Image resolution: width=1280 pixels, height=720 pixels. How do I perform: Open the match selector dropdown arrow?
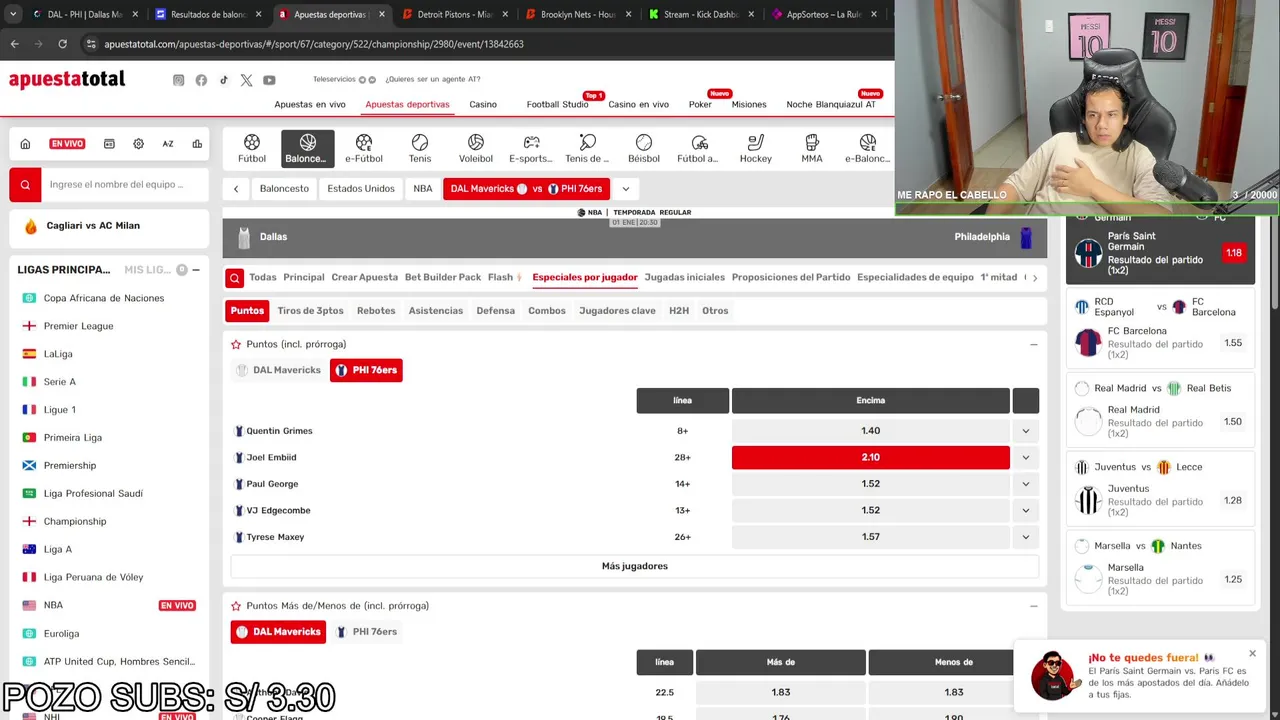tap(625, 189)
